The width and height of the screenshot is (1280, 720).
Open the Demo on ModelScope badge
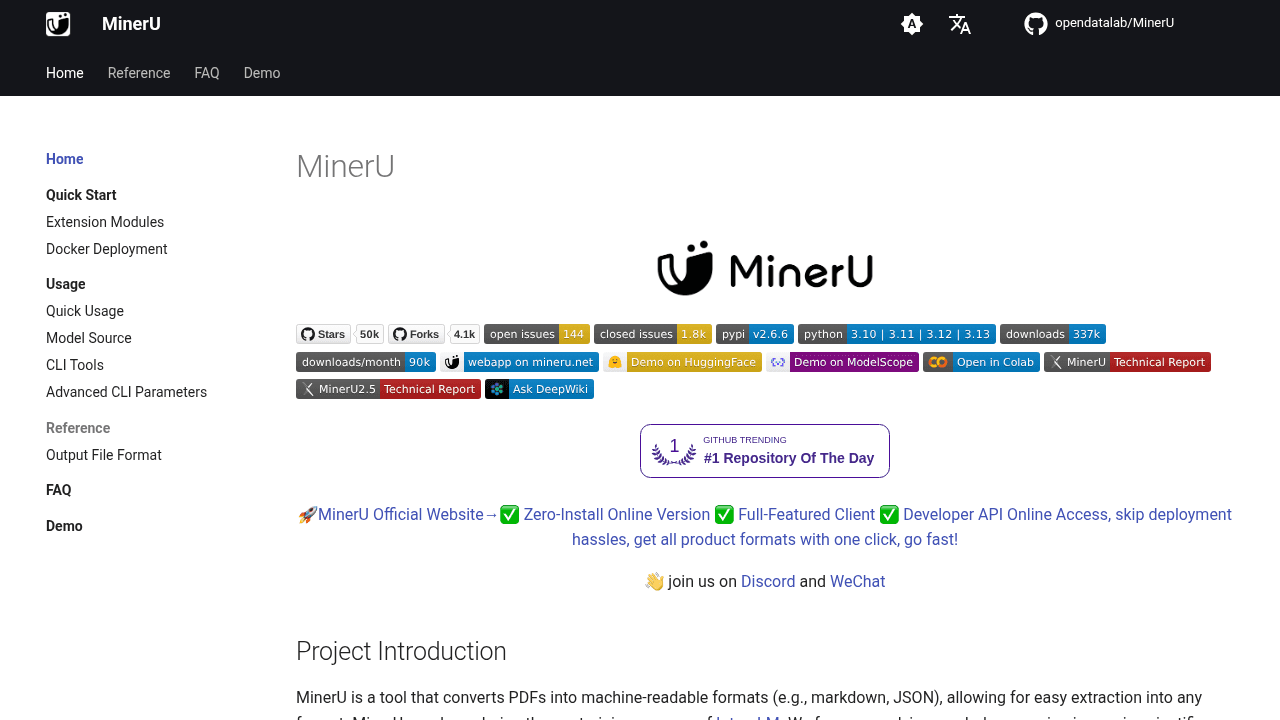[843, 361]
